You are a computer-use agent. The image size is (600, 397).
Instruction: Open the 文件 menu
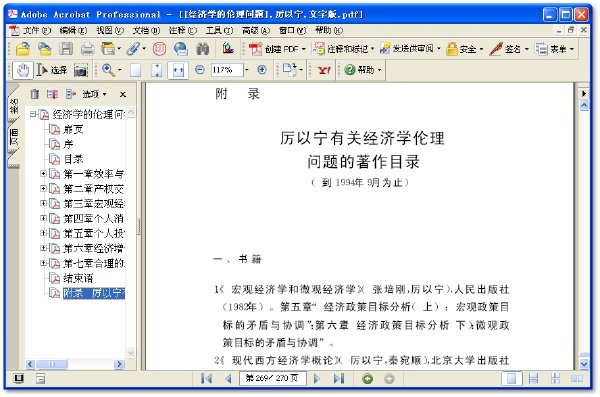(37, 30)
